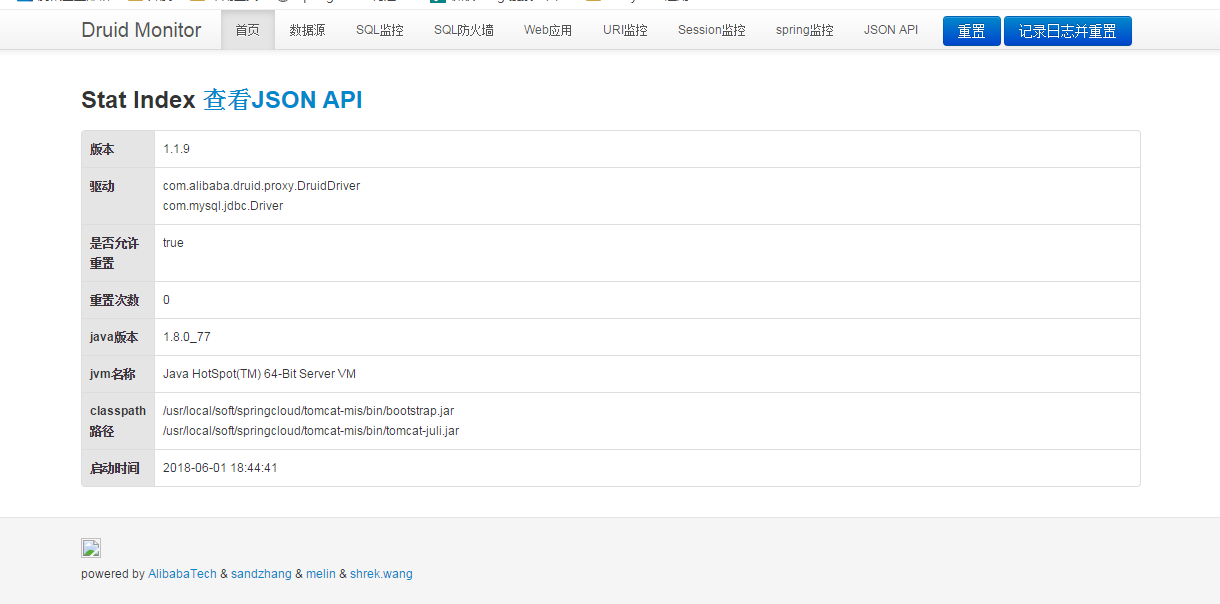Image resolution: width=1220 pixels, height=604 pixels.
Task: Open the melin footer link
Action: tap(321, 574)
